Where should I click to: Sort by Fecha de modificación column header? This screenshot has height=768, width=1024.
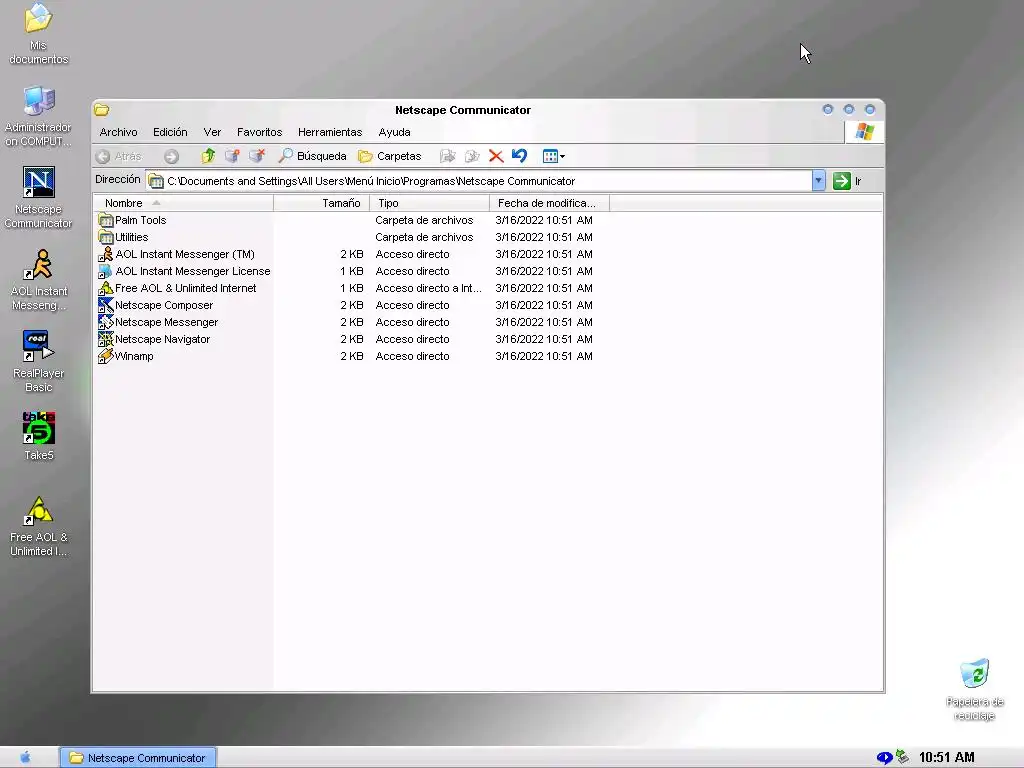coord(549,203)
